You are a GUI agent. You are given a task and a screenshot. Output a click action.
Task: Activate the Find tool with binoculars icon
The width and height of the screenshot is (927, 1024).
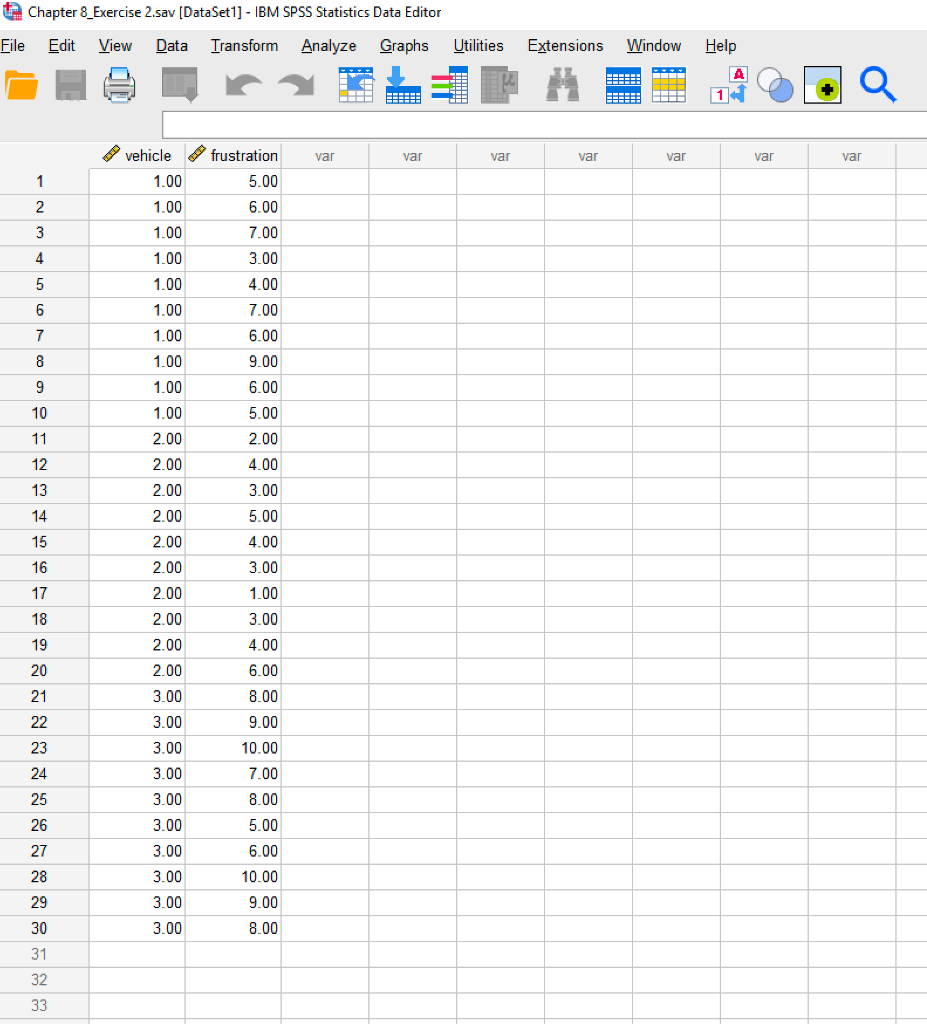pos(562,85)
